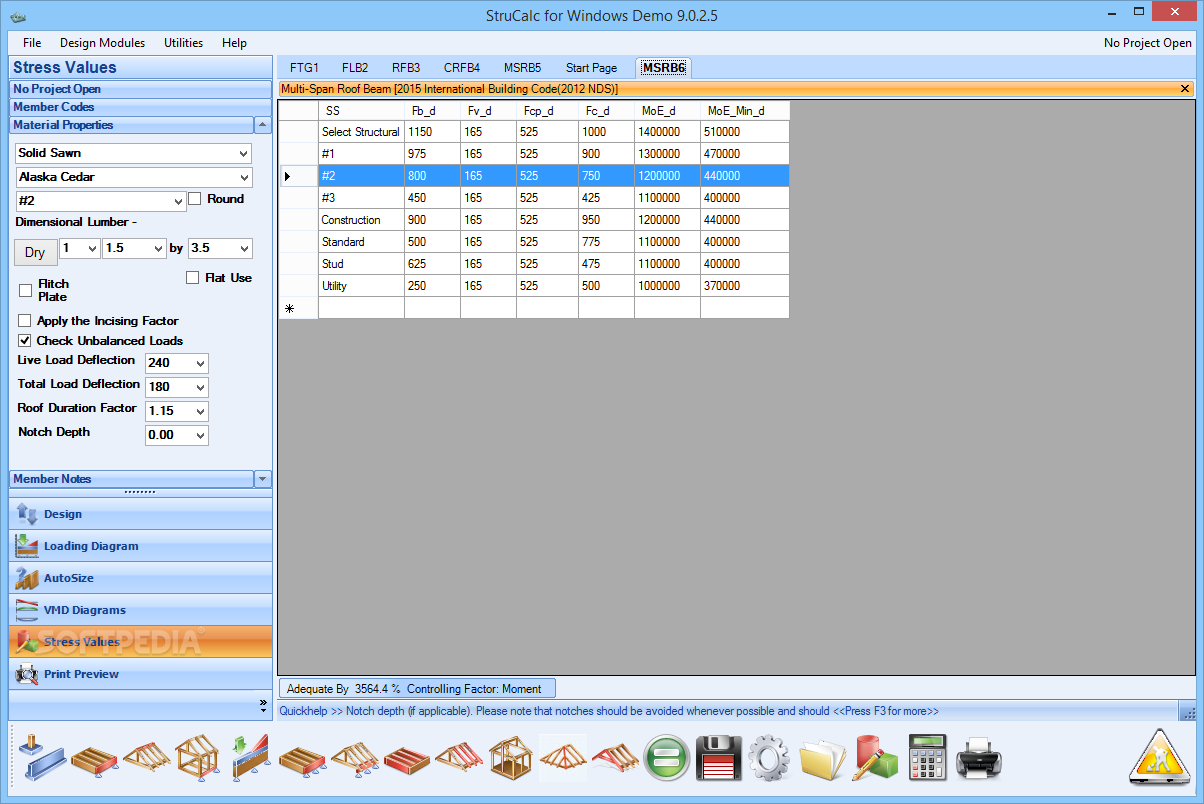The width and height of the screenshot is (1204, 804).
Task: Check Apply the Incising Factor
Action: click(x=26, y=321)
